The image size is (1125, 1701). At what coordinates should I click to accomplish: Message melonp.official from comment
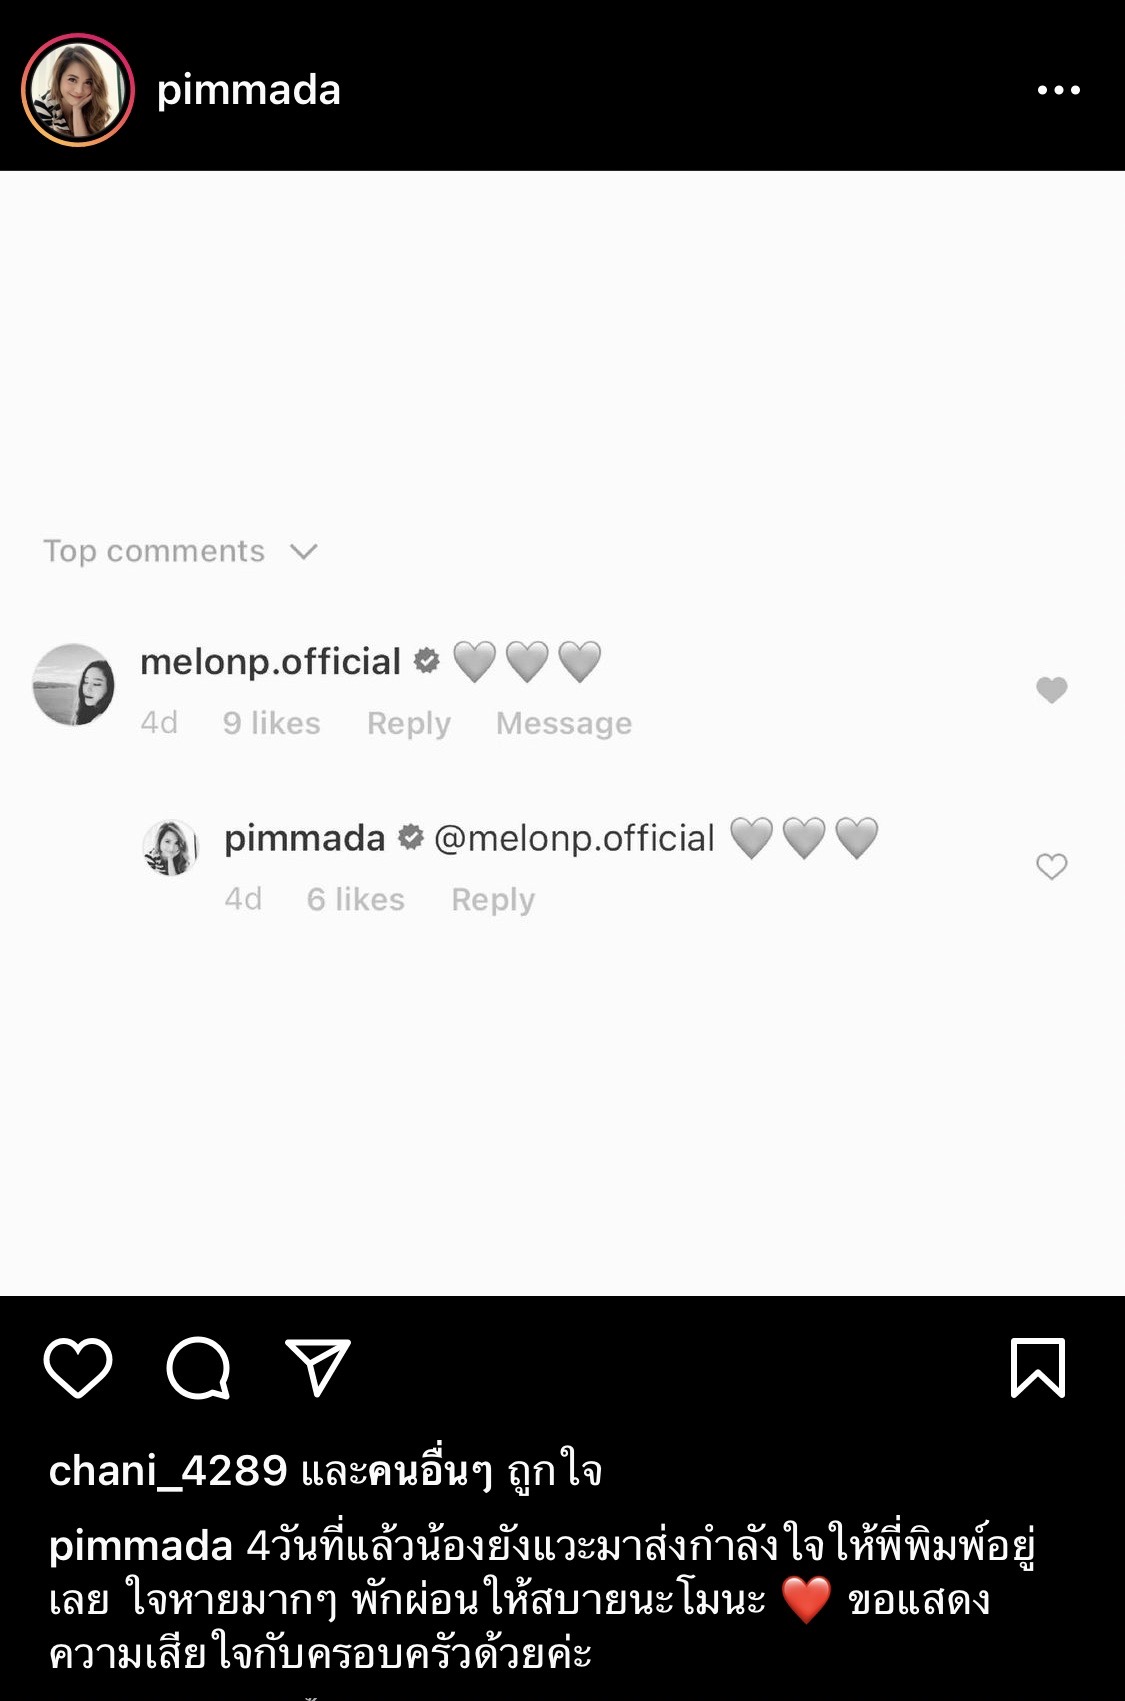[x=563, y=723]
